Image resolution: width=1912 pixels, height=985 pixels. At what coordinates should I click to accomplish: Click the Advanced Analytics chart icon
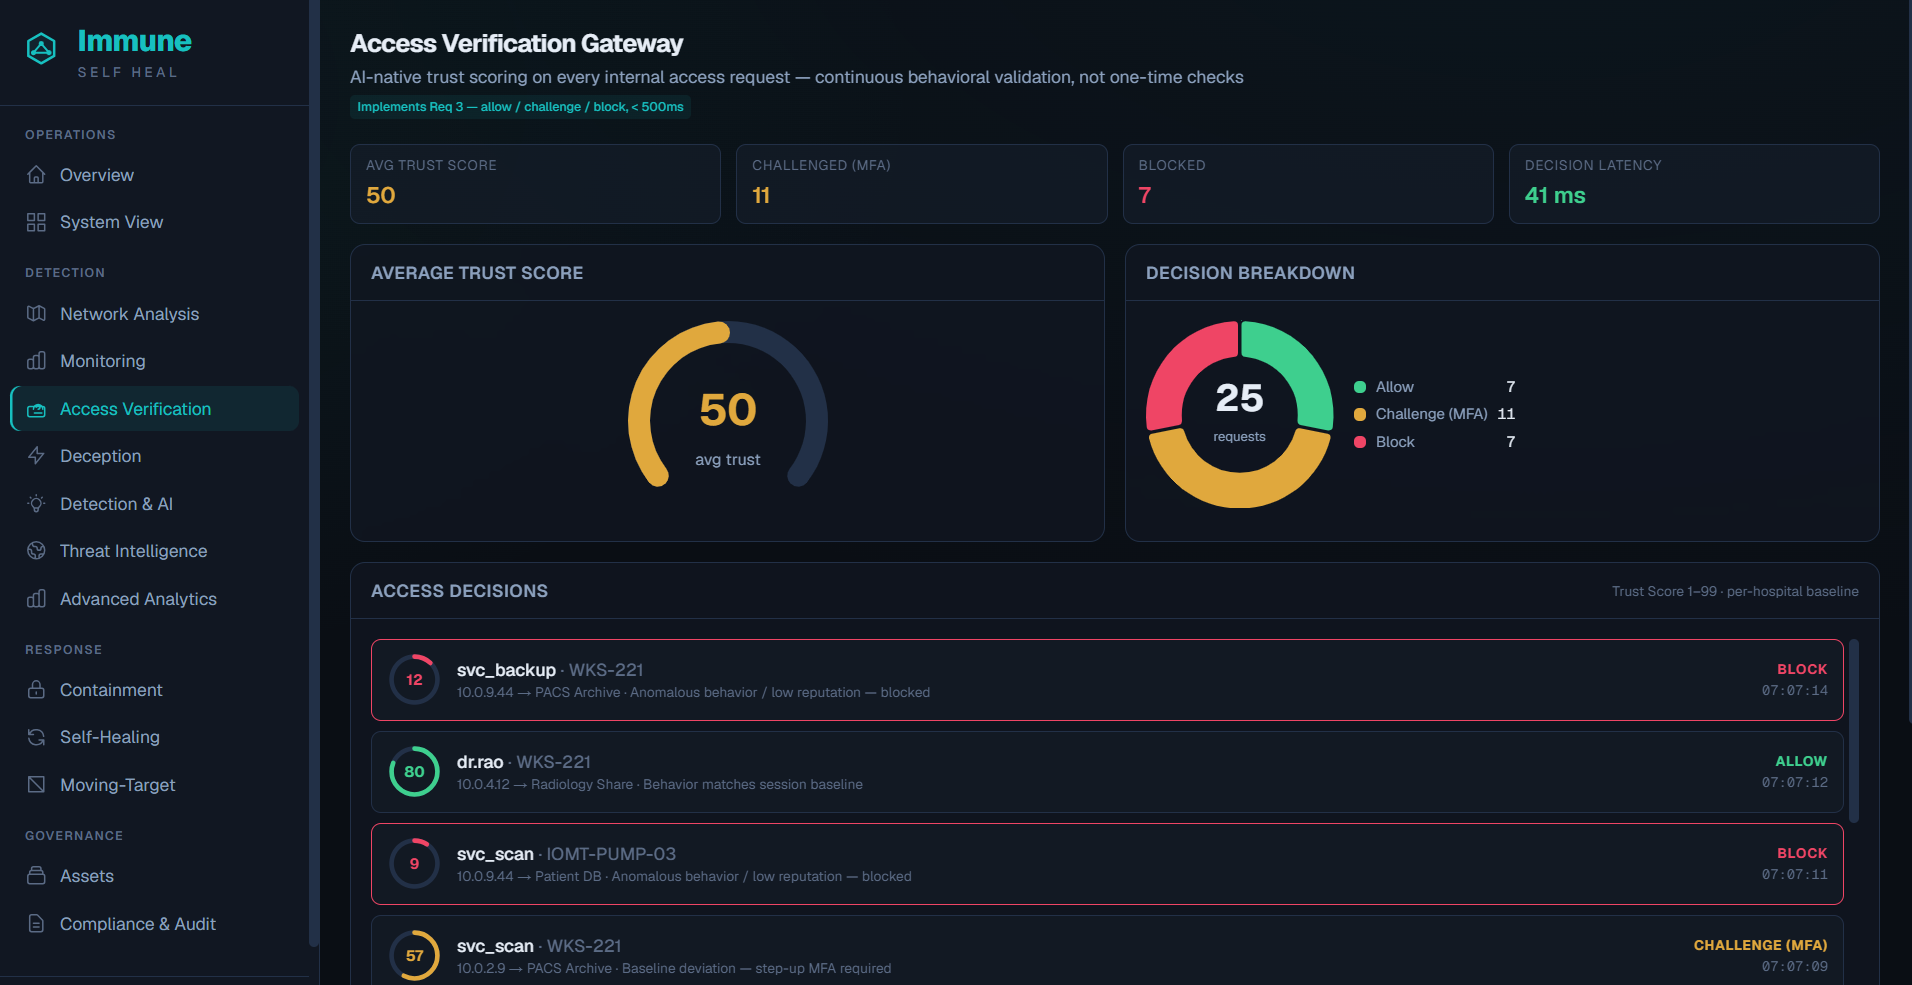(36, 599)
